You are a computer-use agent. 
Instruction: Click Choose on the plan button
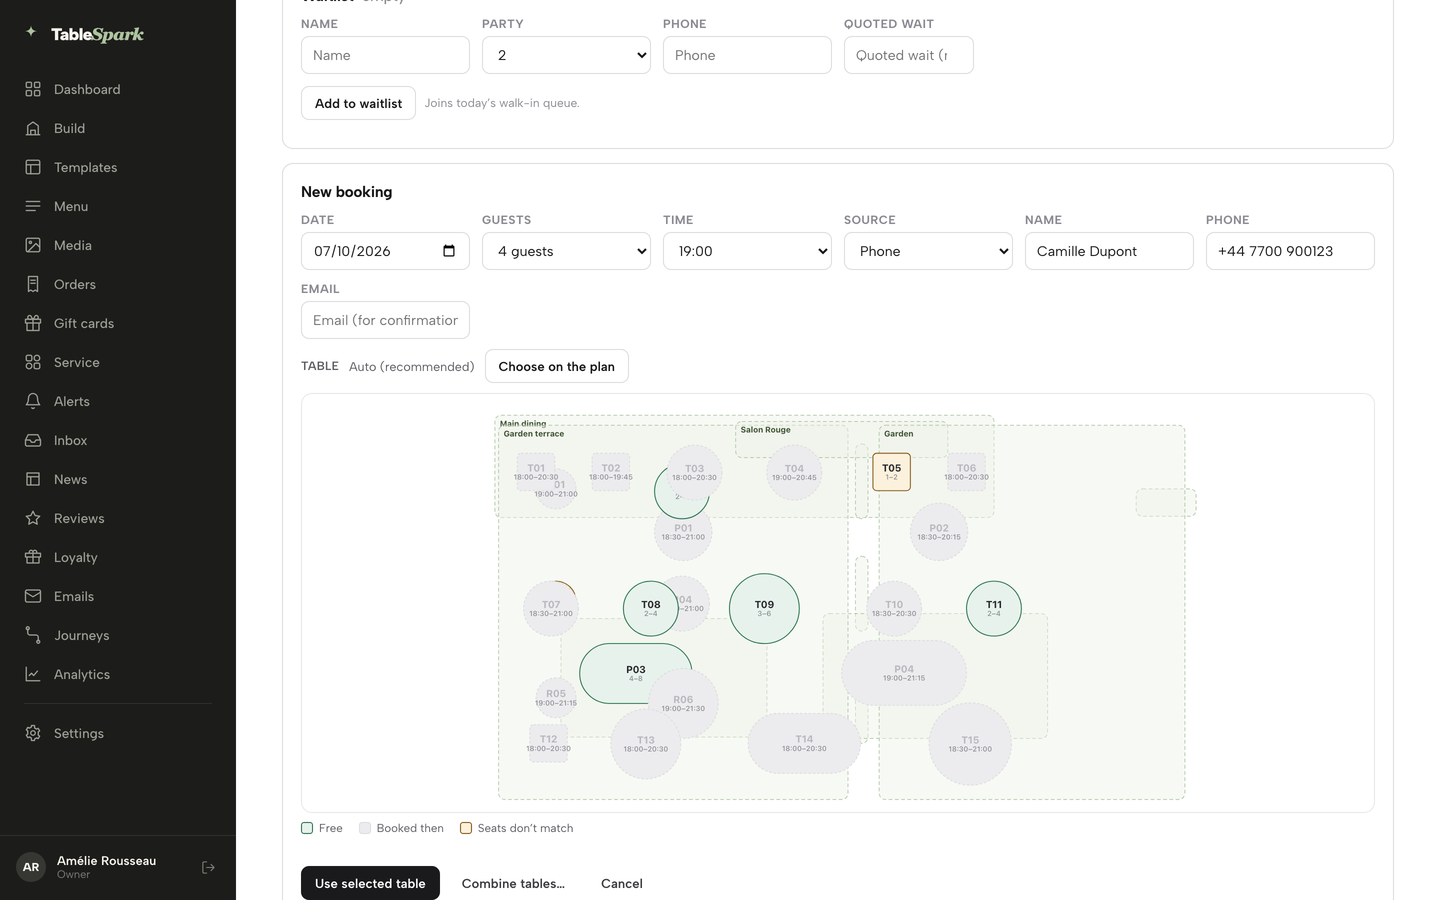click(x=557, y=366)
